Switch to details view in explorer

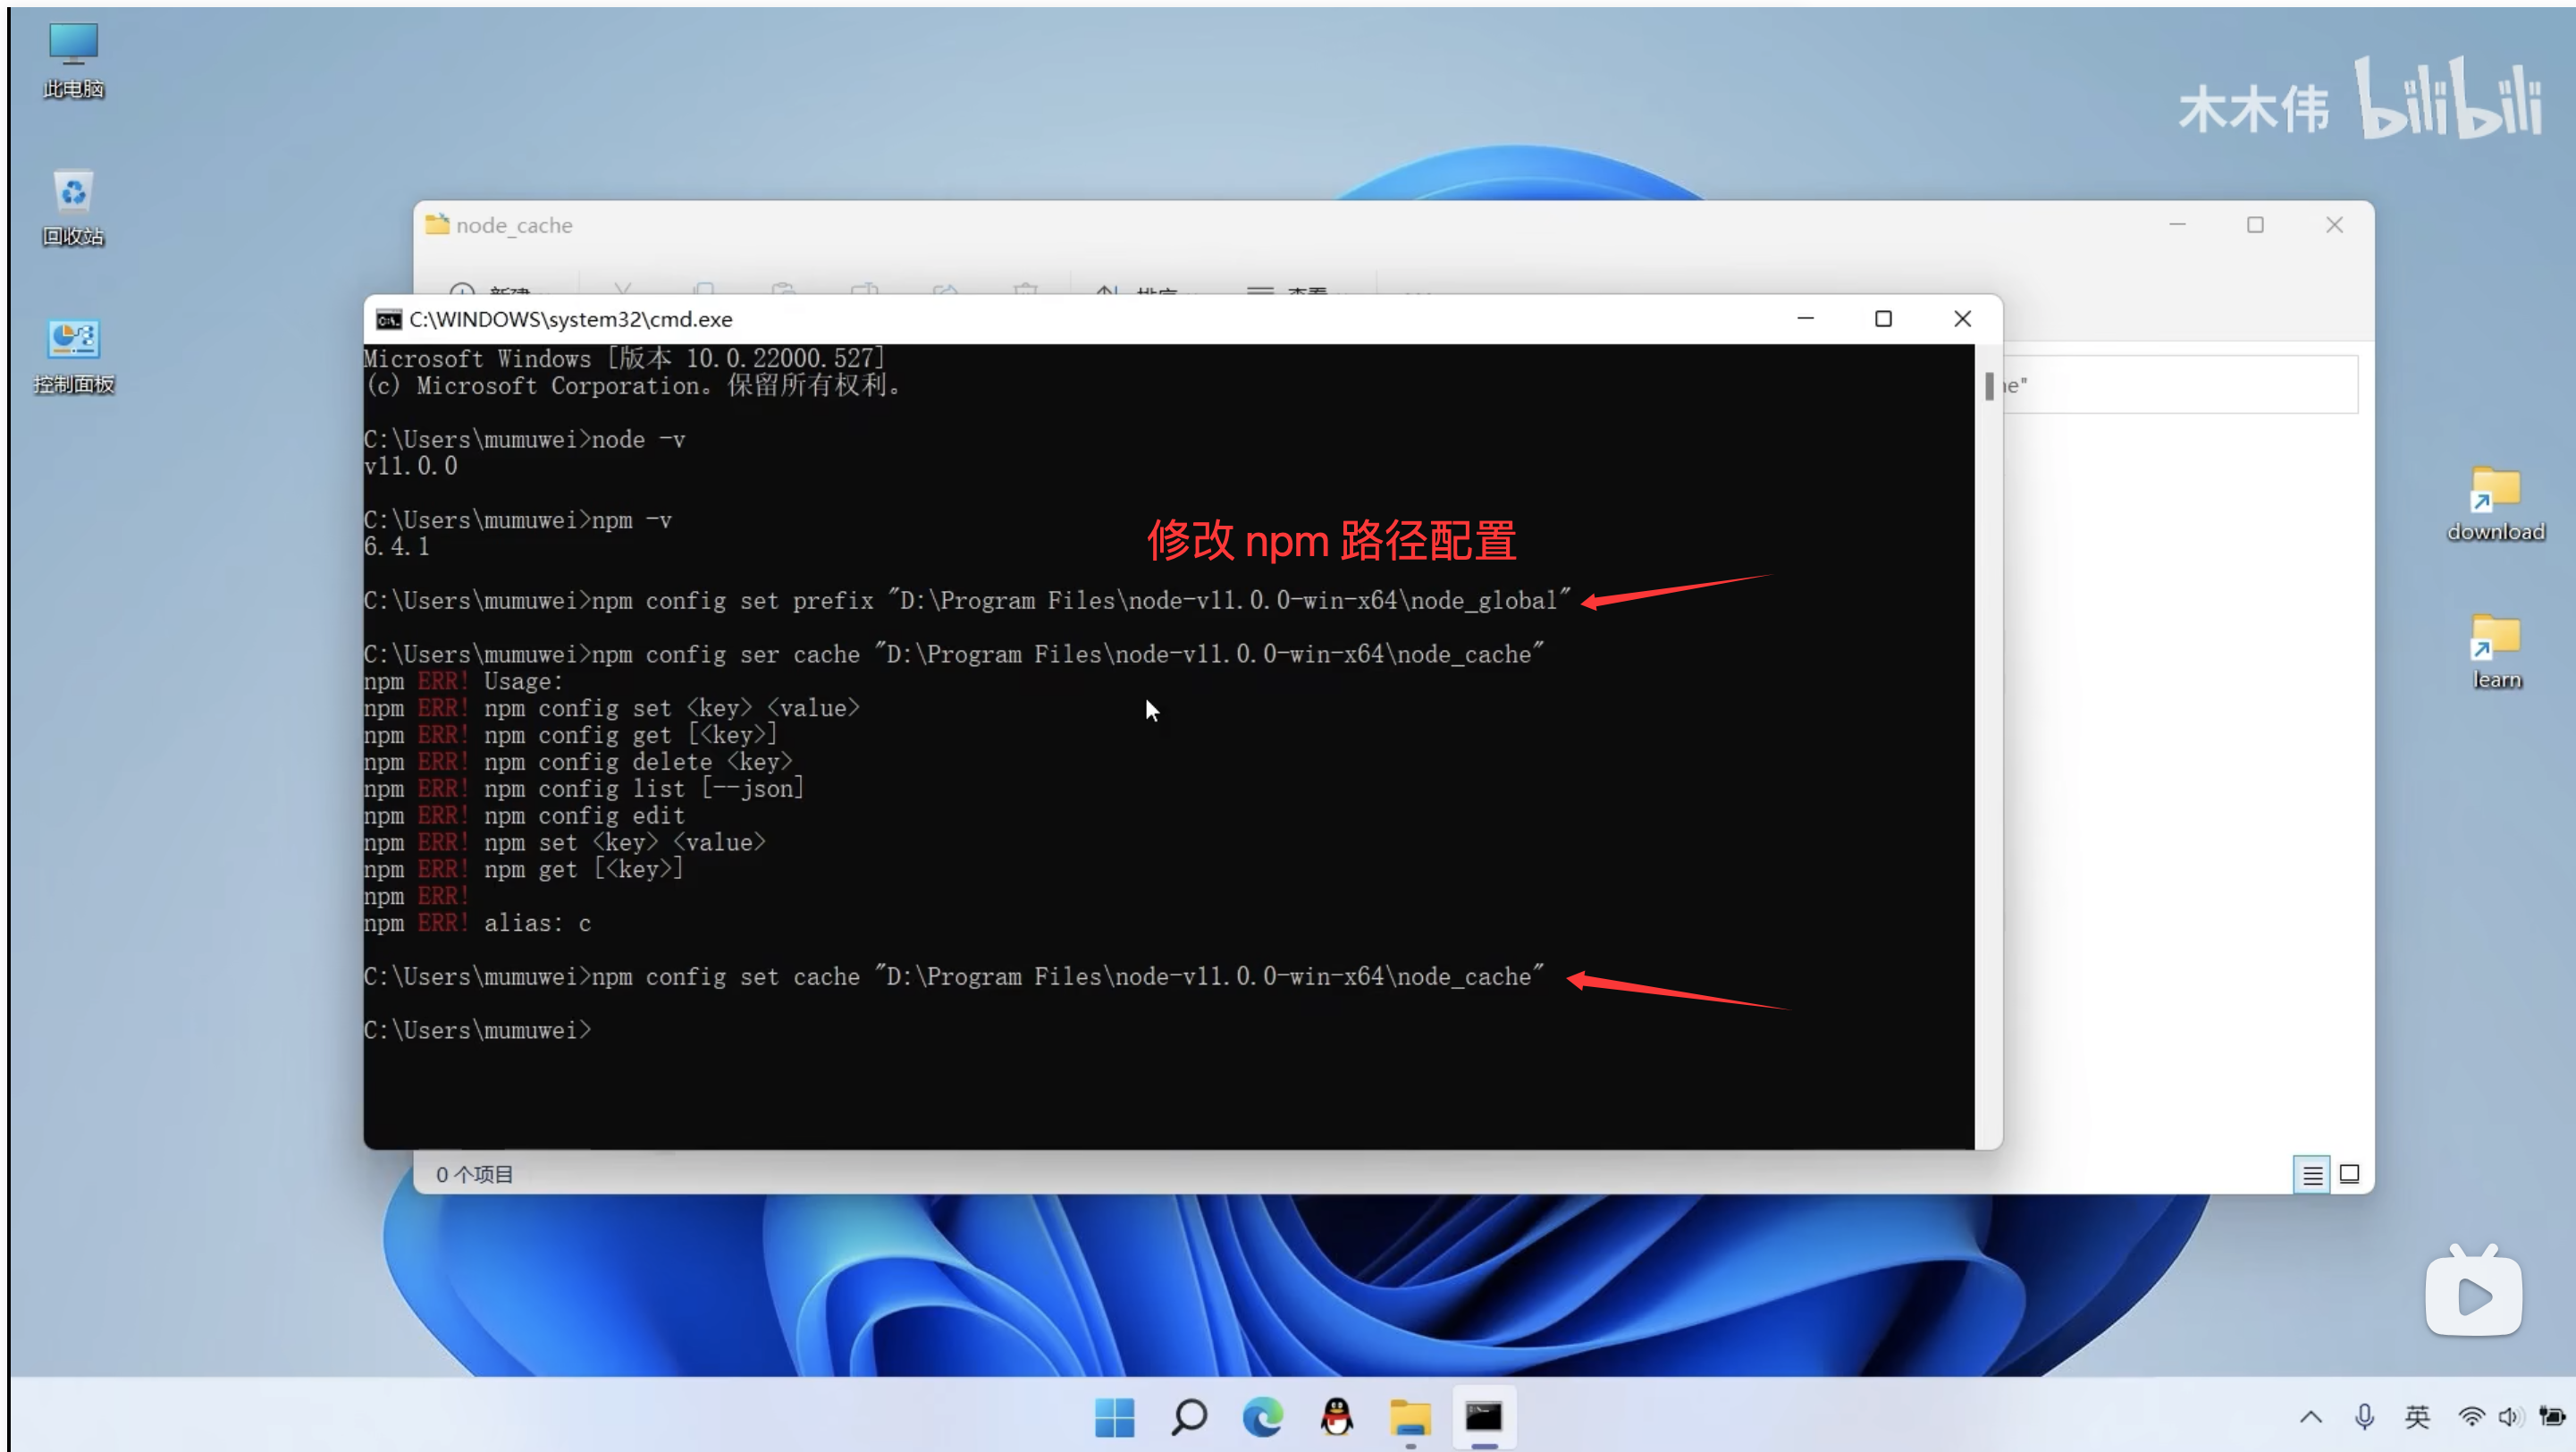pyautogui.click(x=2312, y=1174)
